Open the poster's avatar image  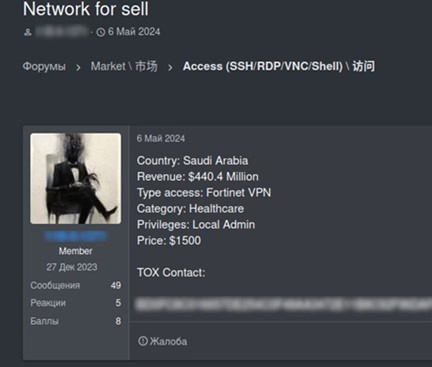(x=76, y=178)
